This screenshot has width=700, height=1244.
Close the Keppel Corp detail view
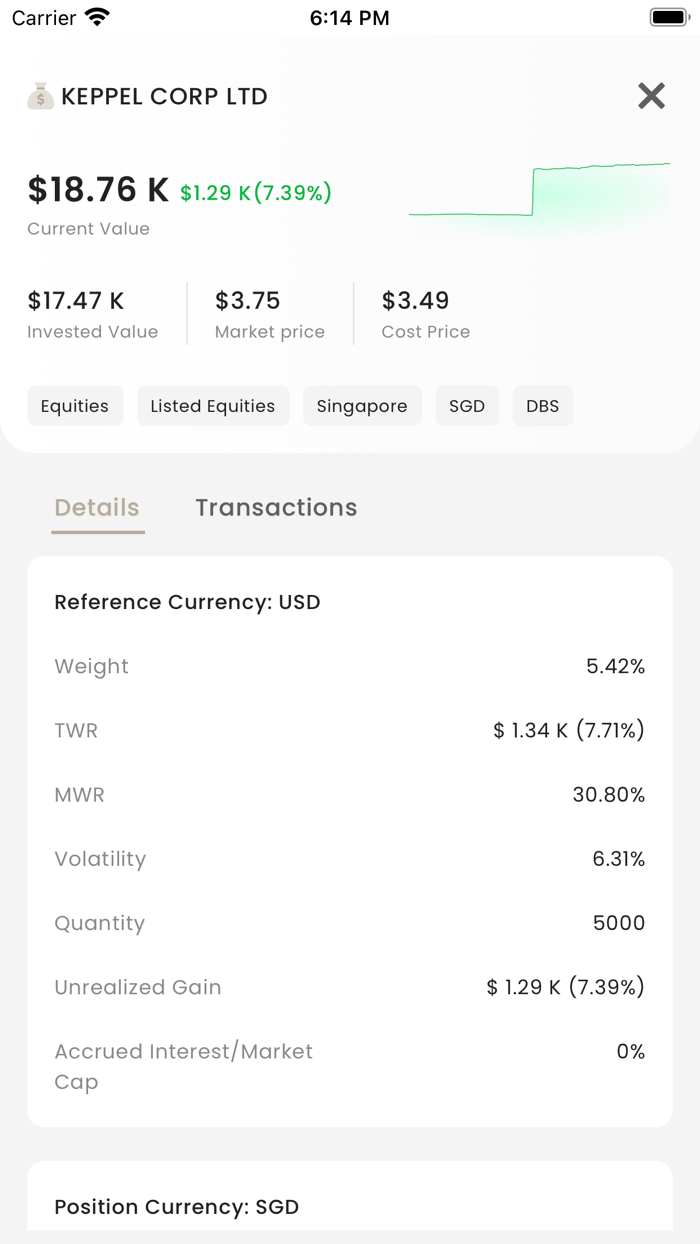651,96
